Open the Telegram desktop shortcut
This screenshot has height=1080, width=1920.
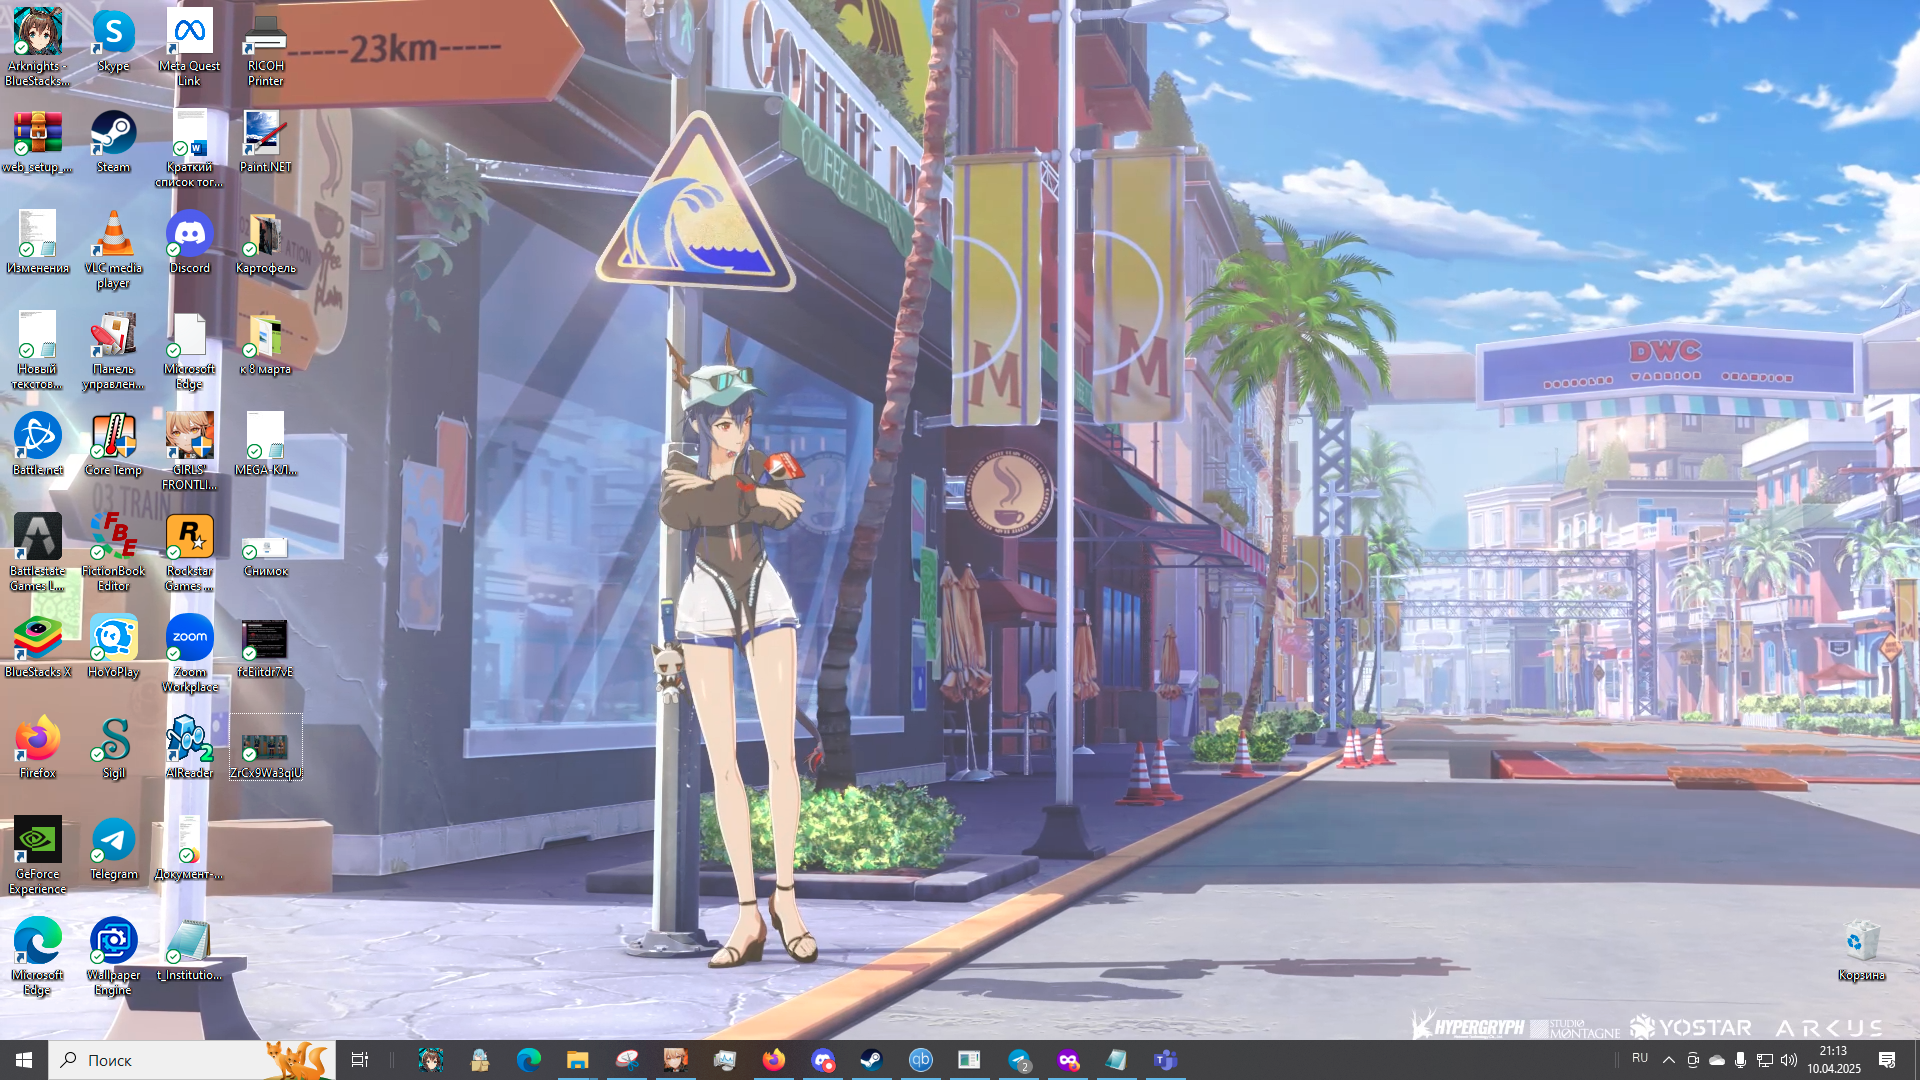click(x=114, y=848)
